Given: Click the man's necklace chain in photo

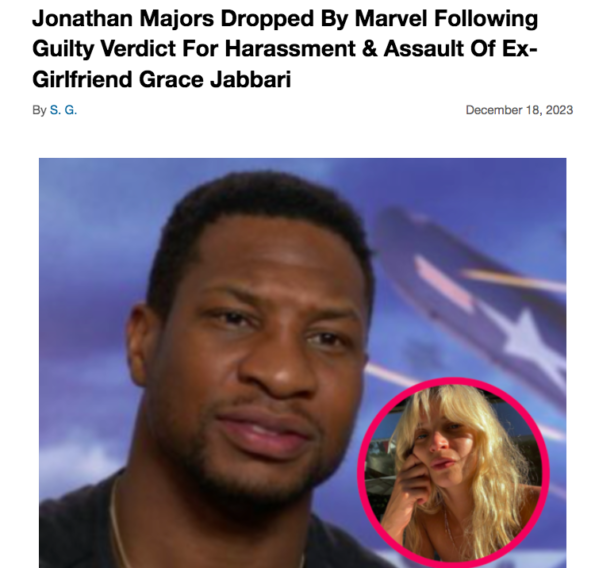Looking at the screenshot, I should coord(118,529).
